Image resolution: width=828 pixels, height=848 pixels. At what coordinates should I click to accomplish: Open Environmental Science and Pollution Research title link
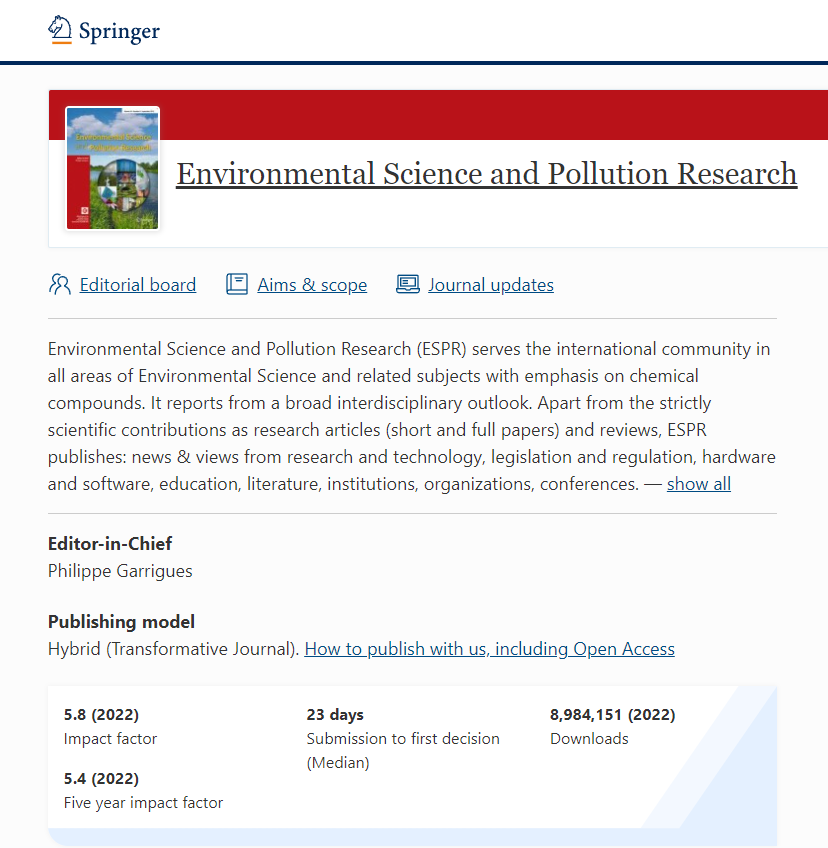tap(487, 174)
